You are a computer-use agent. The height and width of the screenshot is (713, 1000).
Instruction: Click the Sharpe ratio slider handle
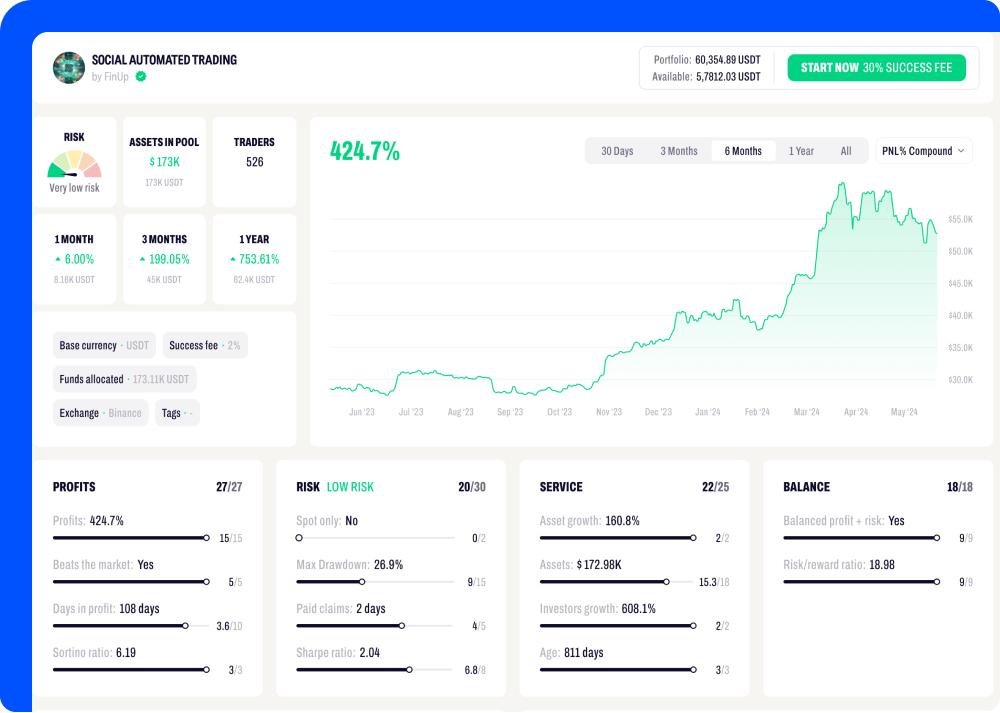pyautogui.click(x=410, y=670)
